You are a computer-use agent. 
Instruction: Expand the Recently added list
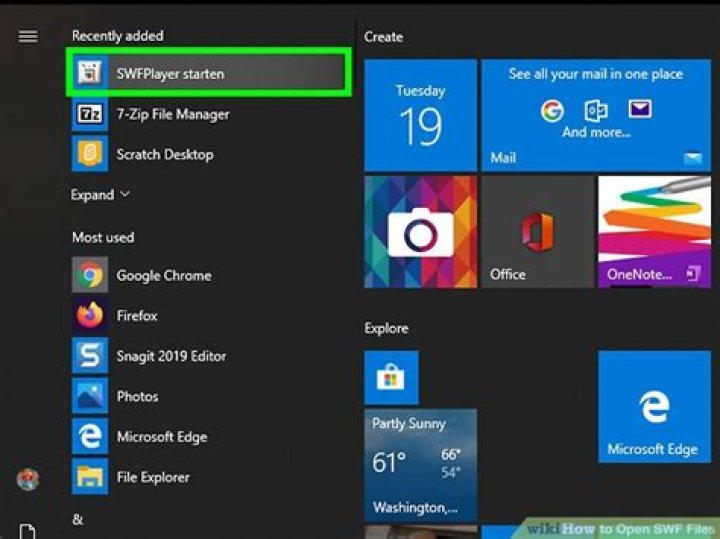pos(100,195)
